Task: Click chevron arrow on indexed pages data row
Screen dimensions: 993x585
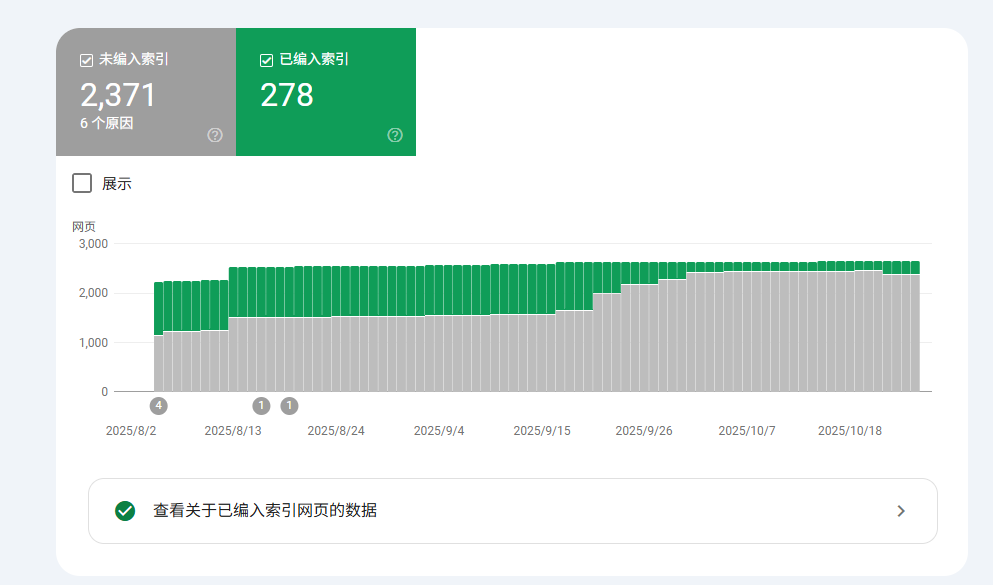Action: point(901,511)
